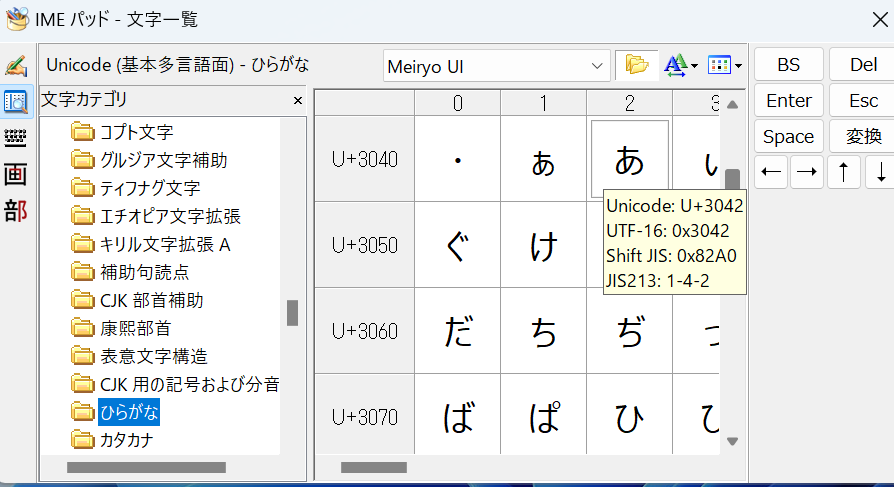Image resolution: width=894 pixels, height=487 pixels.
Task: Click the U+3040 row header
Action: pyautogui.click(x=365, y=160)
